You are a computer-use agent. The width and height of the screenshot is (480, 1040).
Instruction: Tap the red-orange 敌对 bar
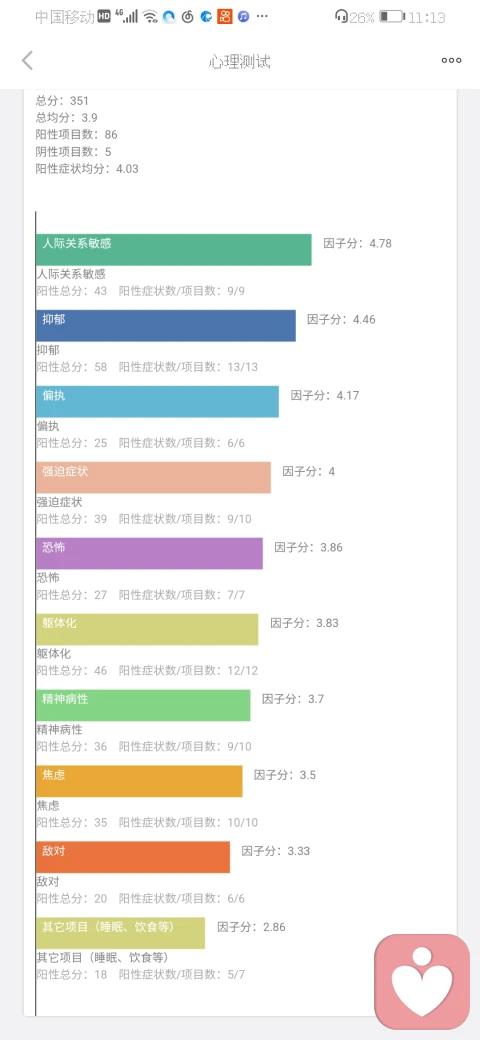tap(133, 857)
